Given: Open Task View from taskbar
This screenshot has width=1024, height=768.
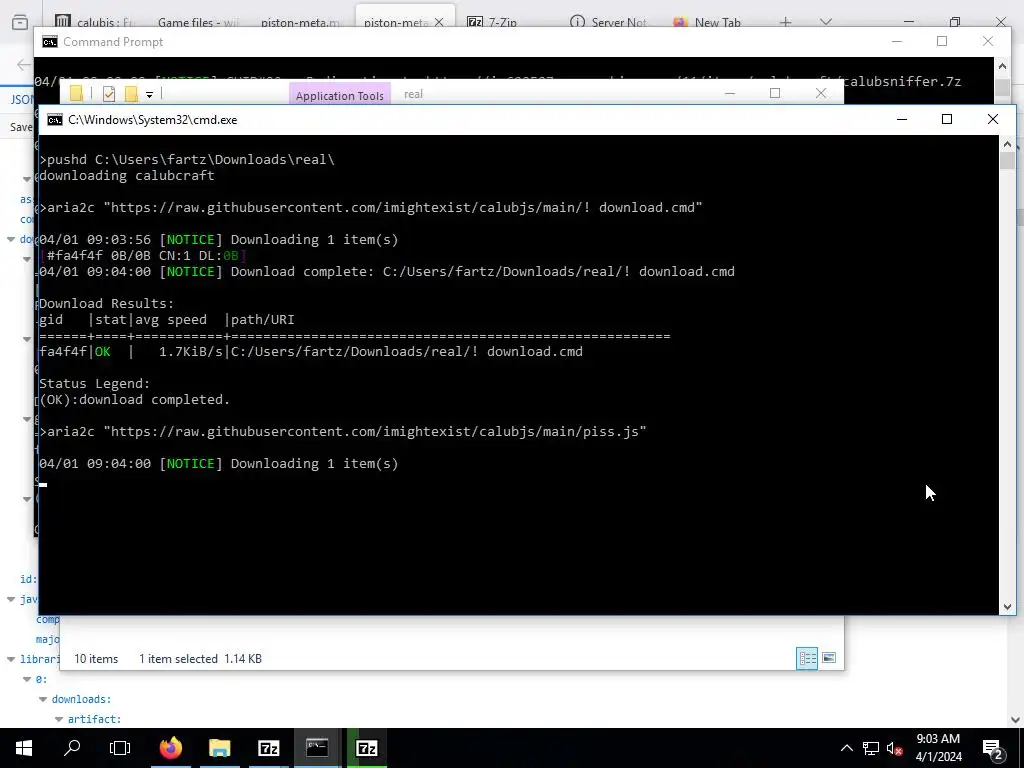Looking at the screenshot, I should (120, 748).
